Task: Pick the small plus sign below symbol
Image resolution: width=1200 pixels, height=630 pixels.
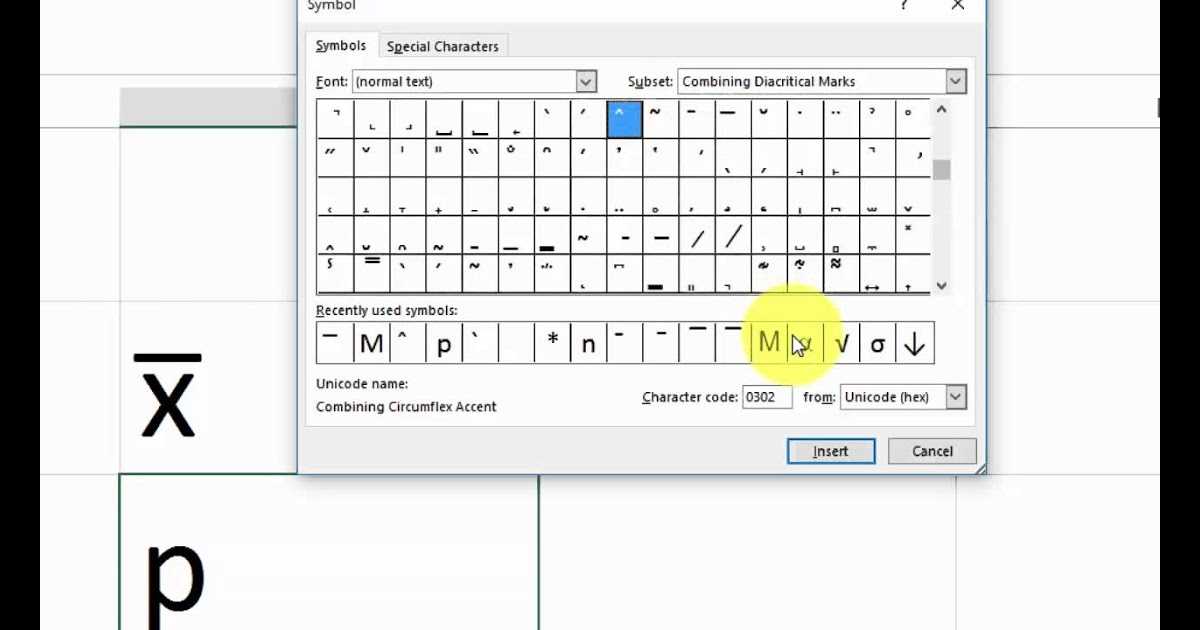Action: click(443, 197)
